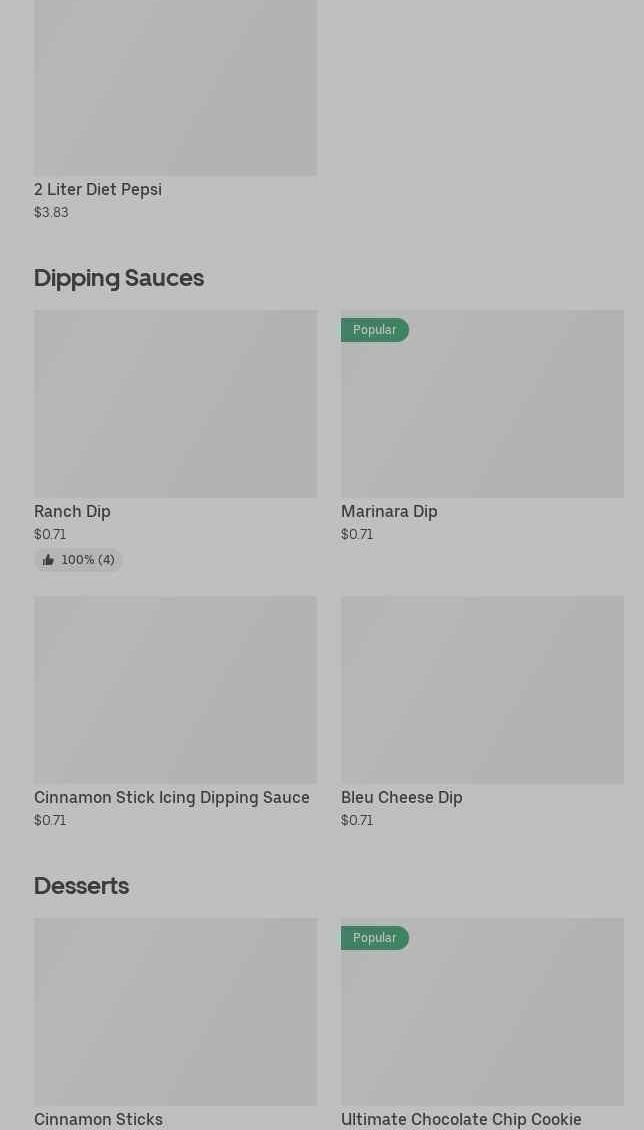
Task: Click the thumbs-up icon under Ranch Dip
Action: click(x=48, y=560)
